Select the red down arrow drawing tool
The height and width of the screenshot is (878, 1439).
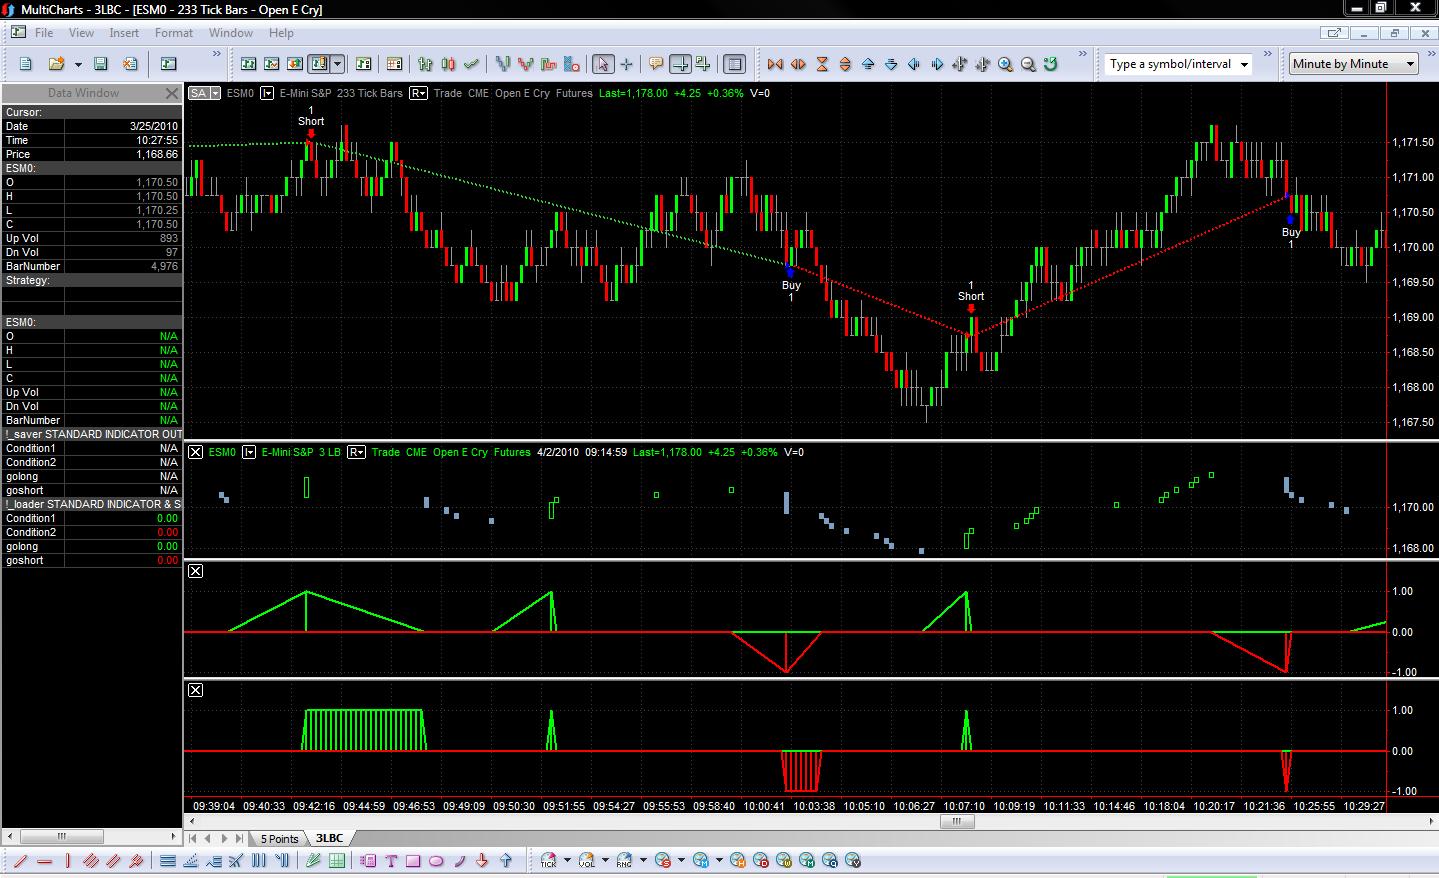[x=482, y=860]
